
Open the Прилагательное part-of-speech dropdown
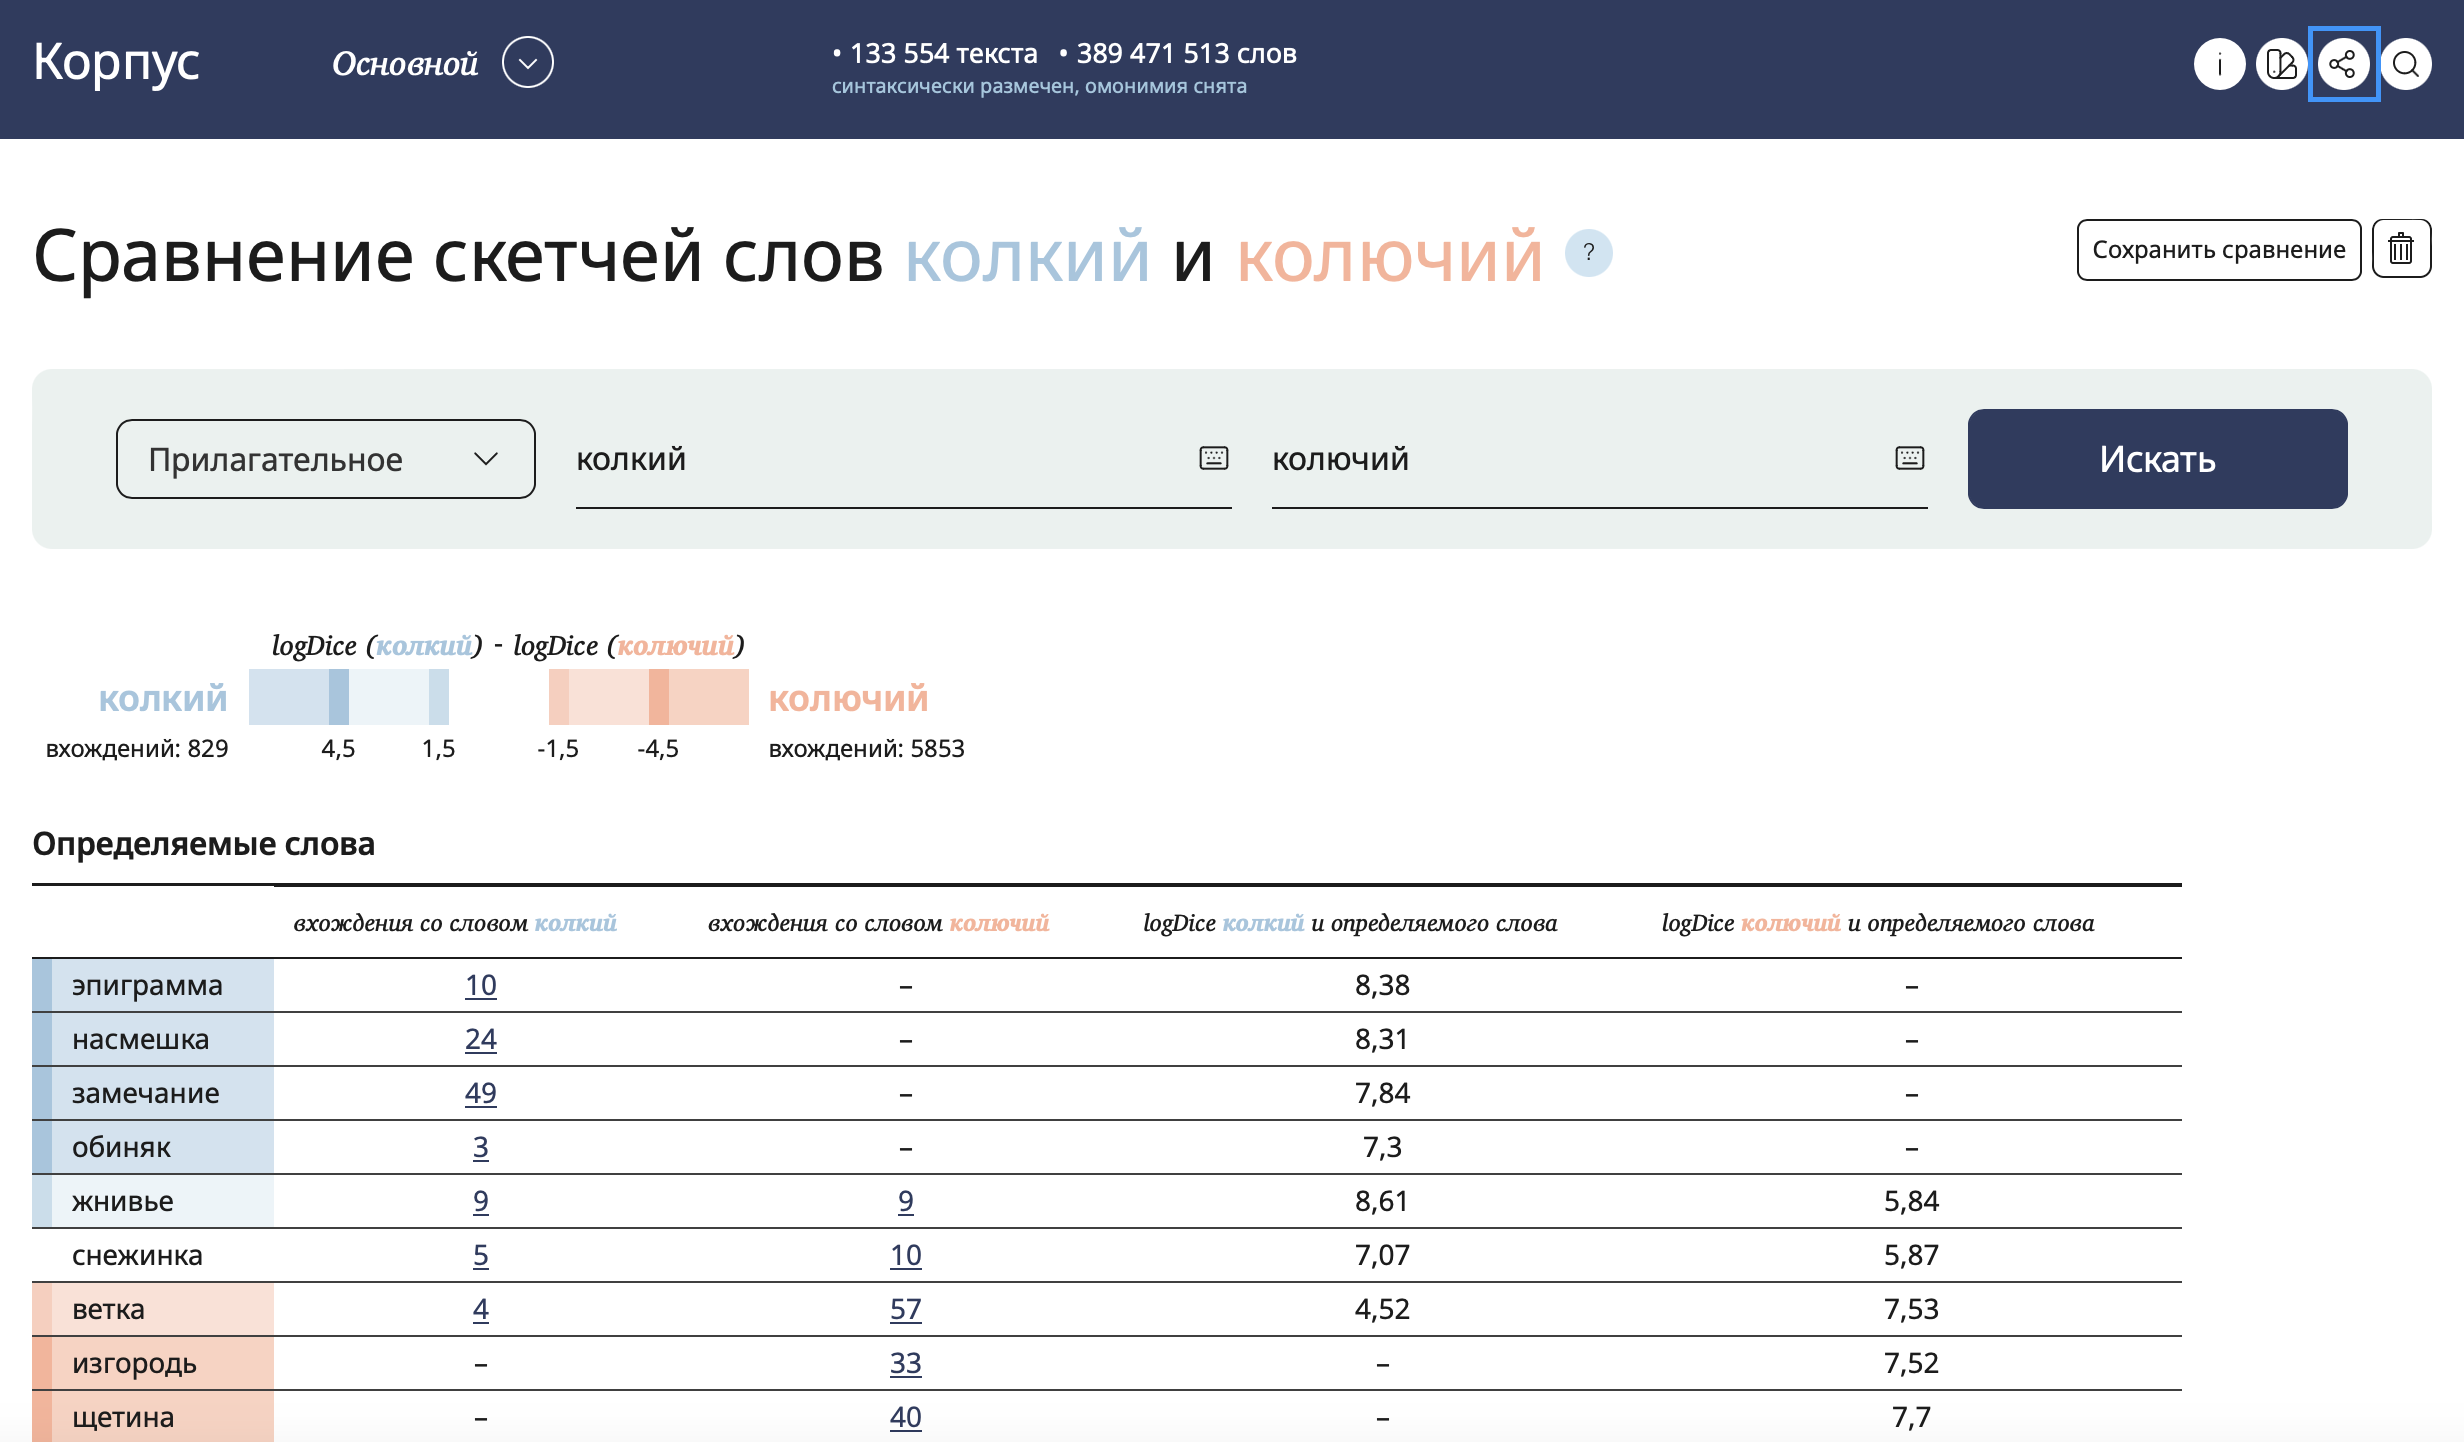coord(325,459)
